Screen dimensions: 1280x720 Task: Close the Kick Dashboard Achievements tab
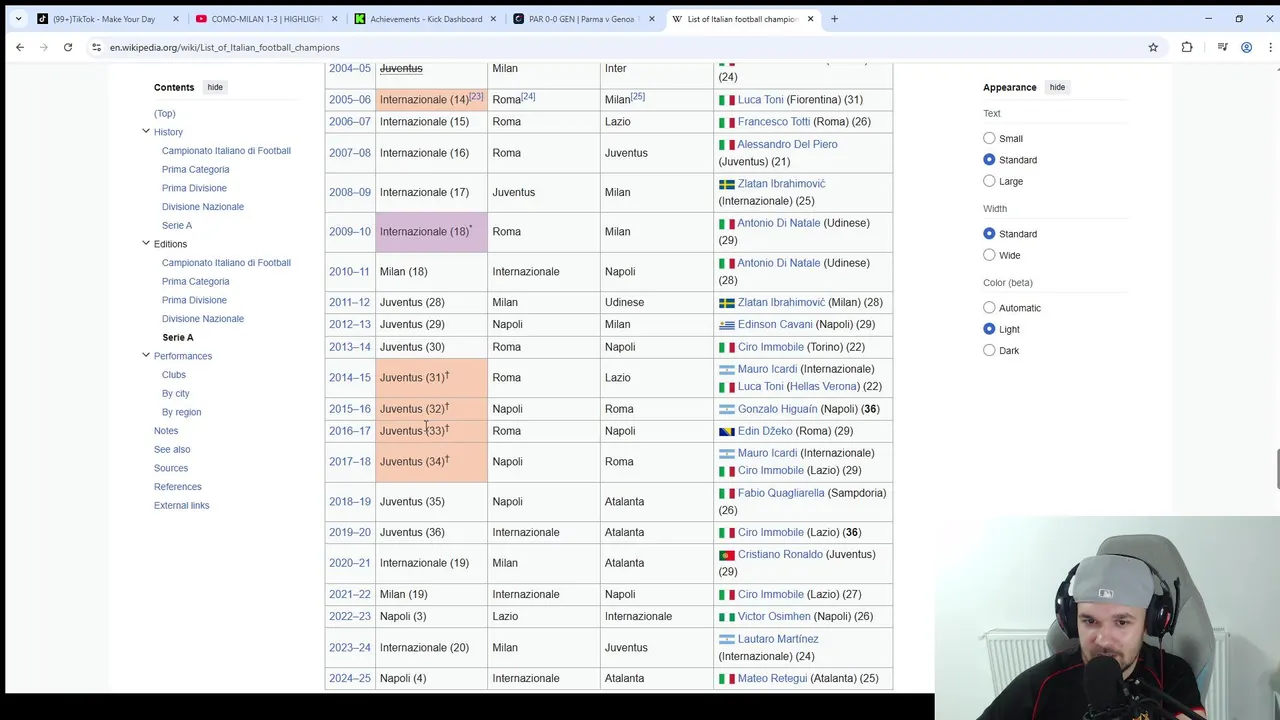[493, 19]
